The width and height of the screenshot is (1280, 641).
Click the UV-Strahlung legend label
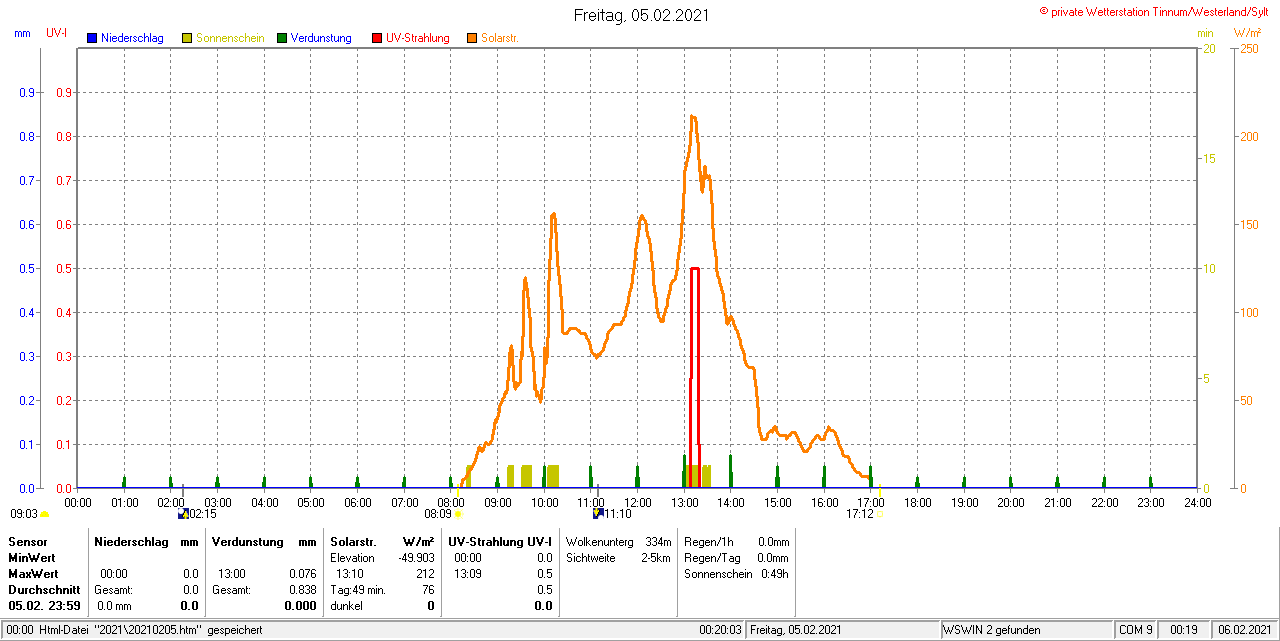point(418,38)
